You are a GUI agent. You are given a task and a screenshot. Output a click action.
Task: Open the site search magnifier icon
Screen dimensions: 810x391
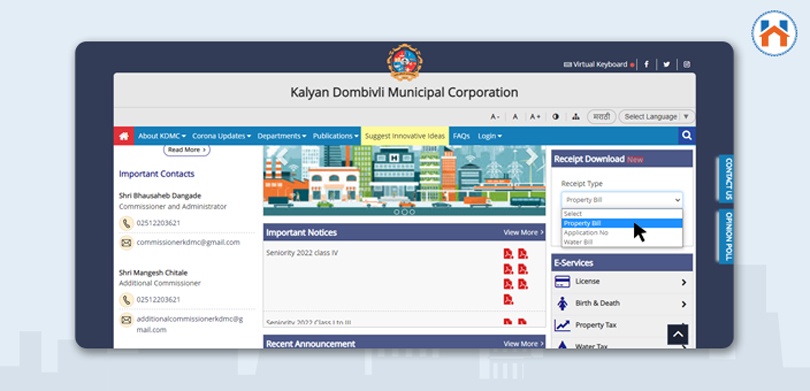(x=687, y=136)
